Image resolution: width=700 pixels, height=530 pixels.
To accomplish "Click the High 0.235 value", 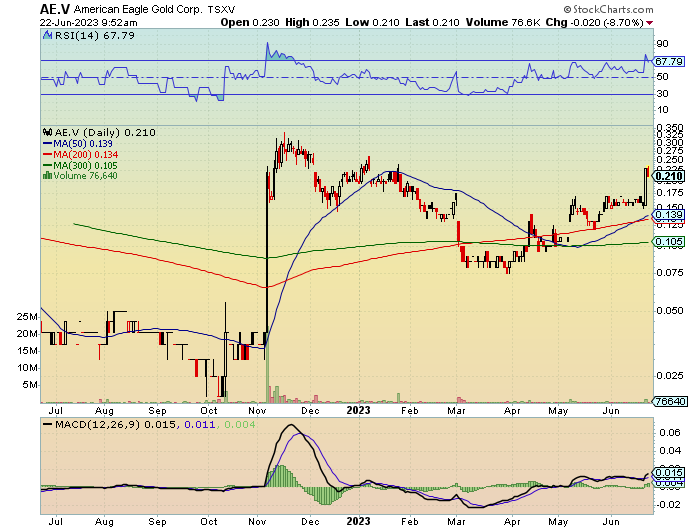I will [312, 22].
